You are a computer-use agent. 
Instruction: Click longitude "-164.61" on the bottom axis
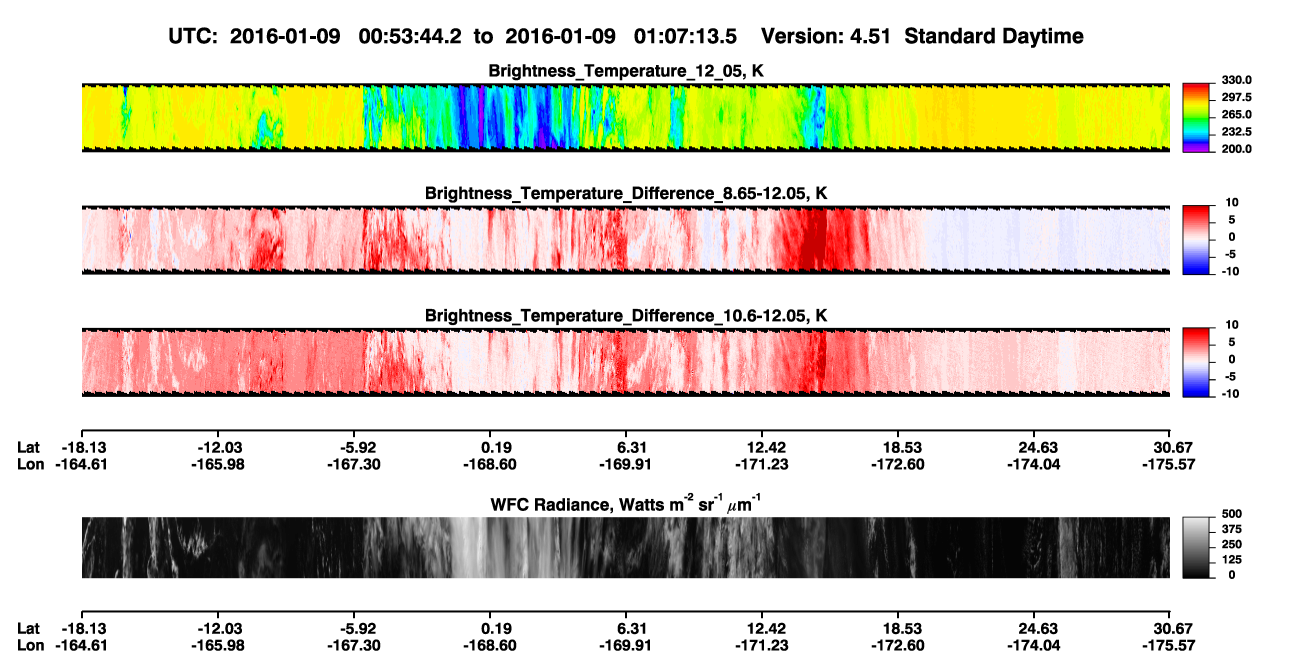[81, 645]
